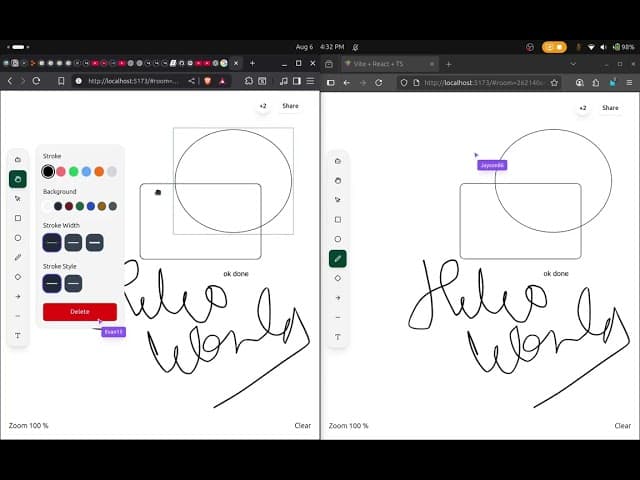Select the pointer tool in left window toolbar
The height and width of the screenshot is (480, 640).
pos(18,199)
